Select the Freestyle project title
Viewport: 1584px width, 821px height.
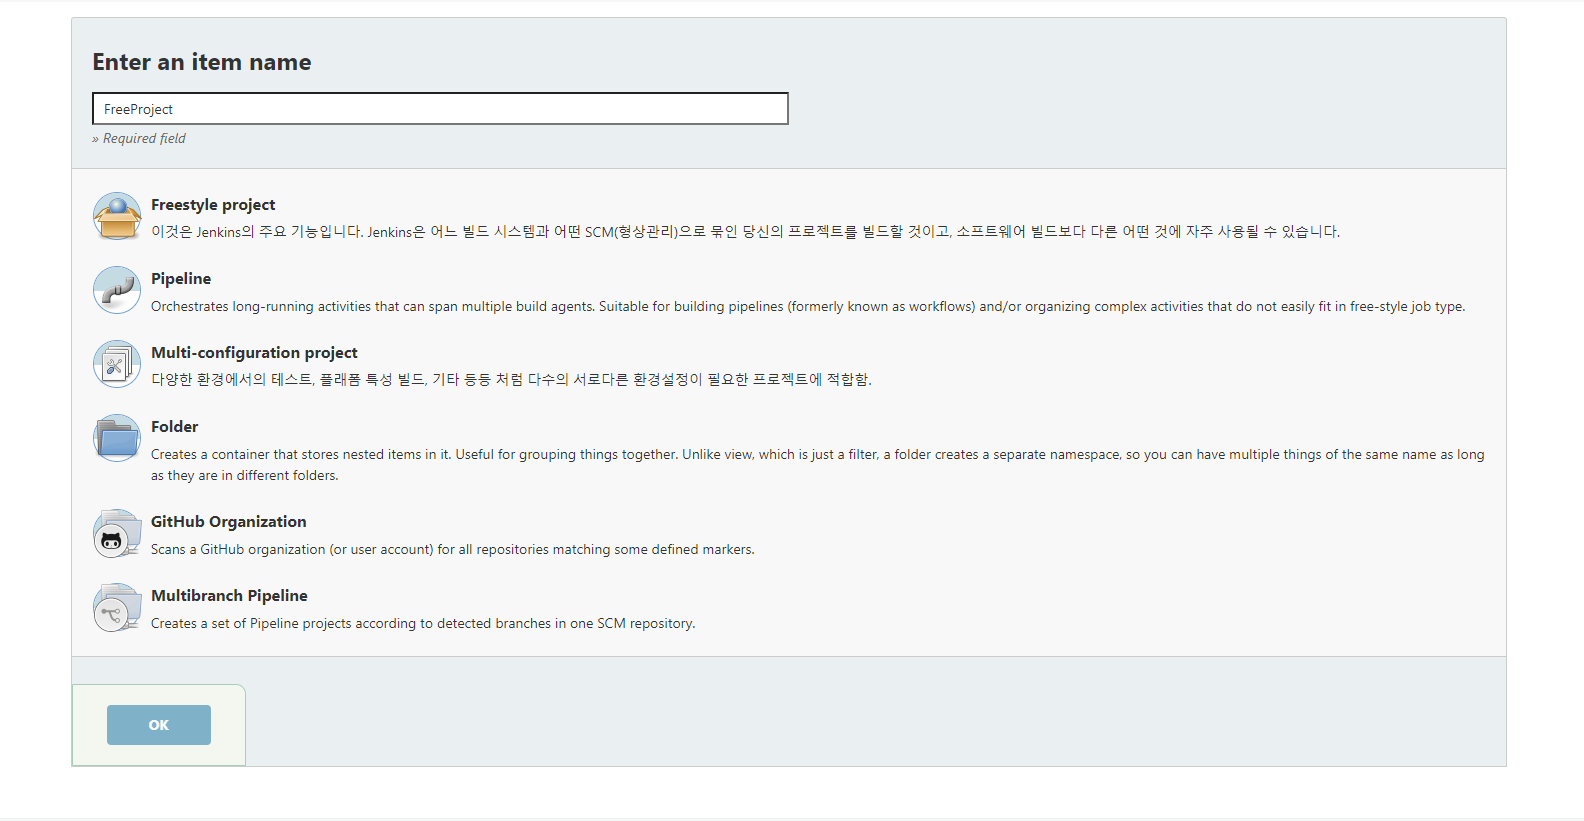pyautogui.click(x=213, y=204)
